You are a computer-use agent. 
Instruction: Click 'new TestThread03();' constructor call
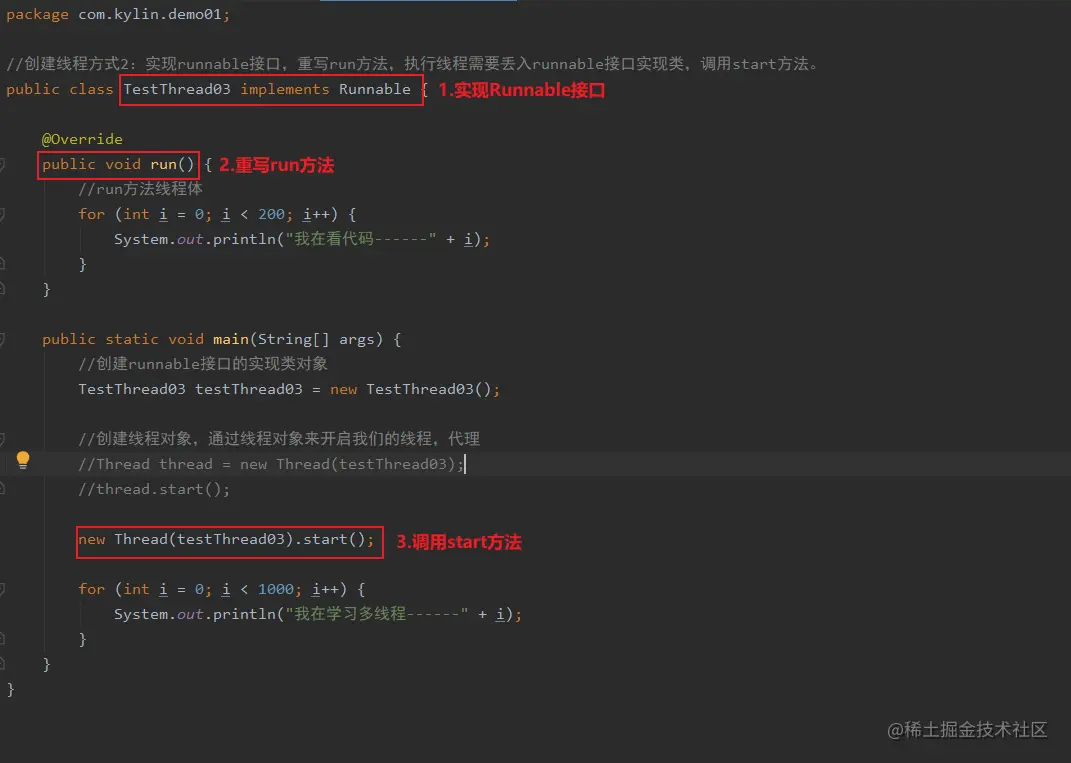[415, 389]
